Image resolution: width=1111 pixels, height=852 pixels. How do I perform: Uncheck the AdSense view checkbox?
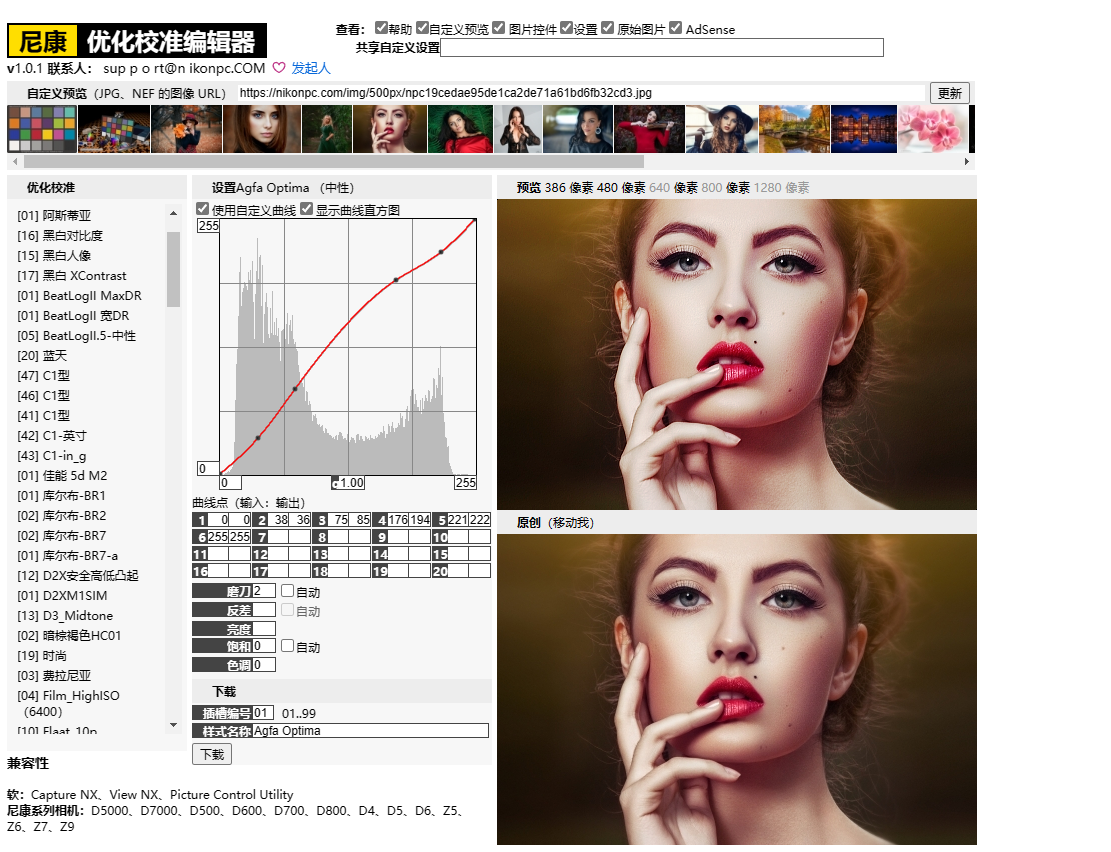(x=676, y=28)
